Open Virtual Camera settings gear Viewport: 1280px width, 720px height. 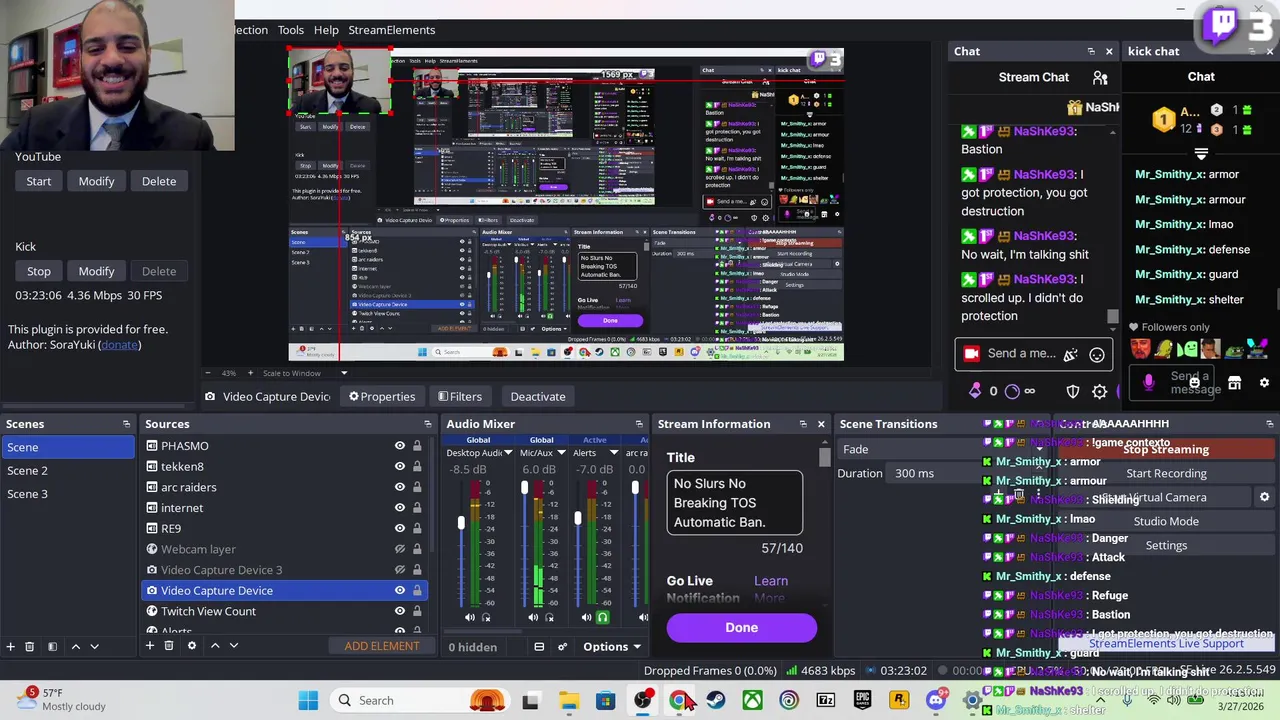point(1264,497)
